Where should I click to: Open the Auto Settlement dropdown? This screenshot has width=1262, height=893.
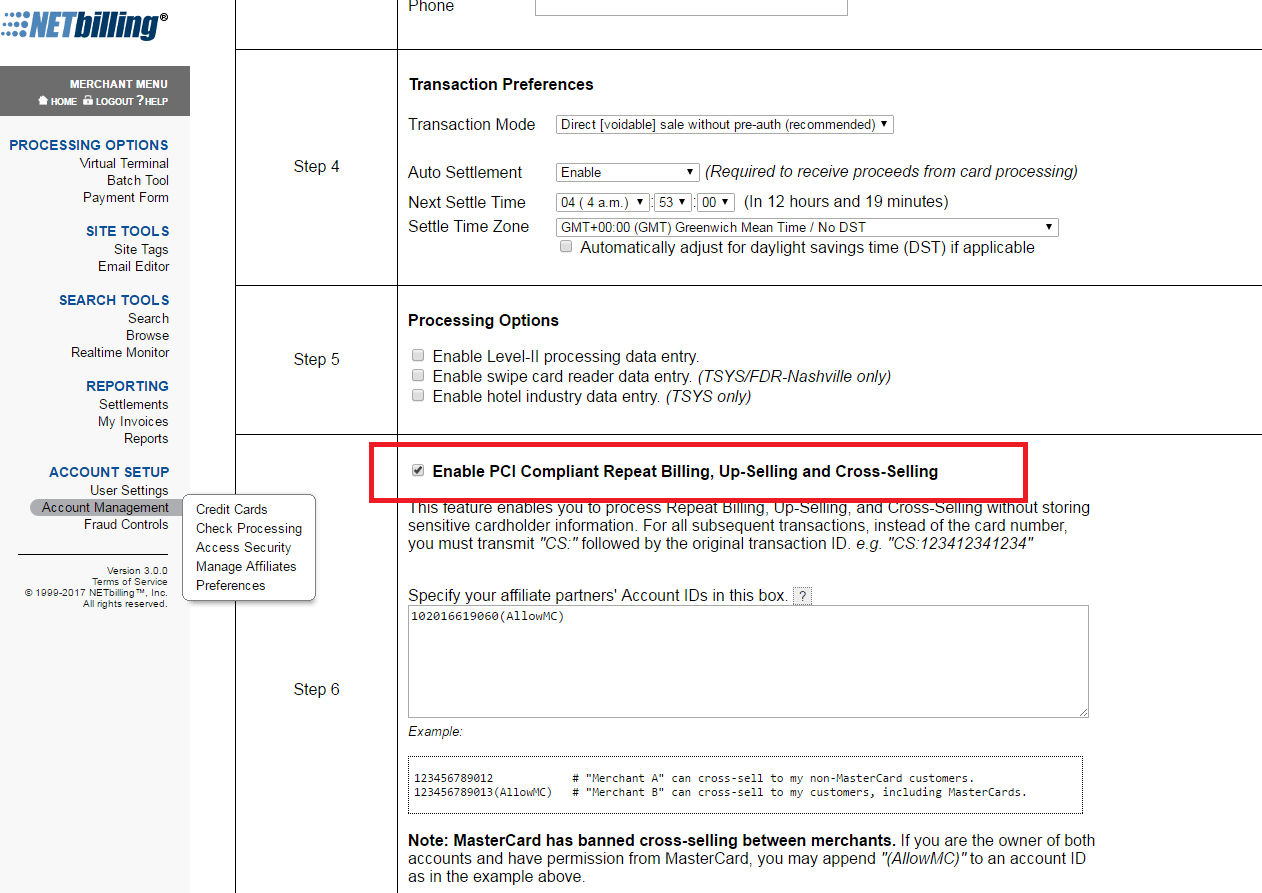click(x=627, y=171)
